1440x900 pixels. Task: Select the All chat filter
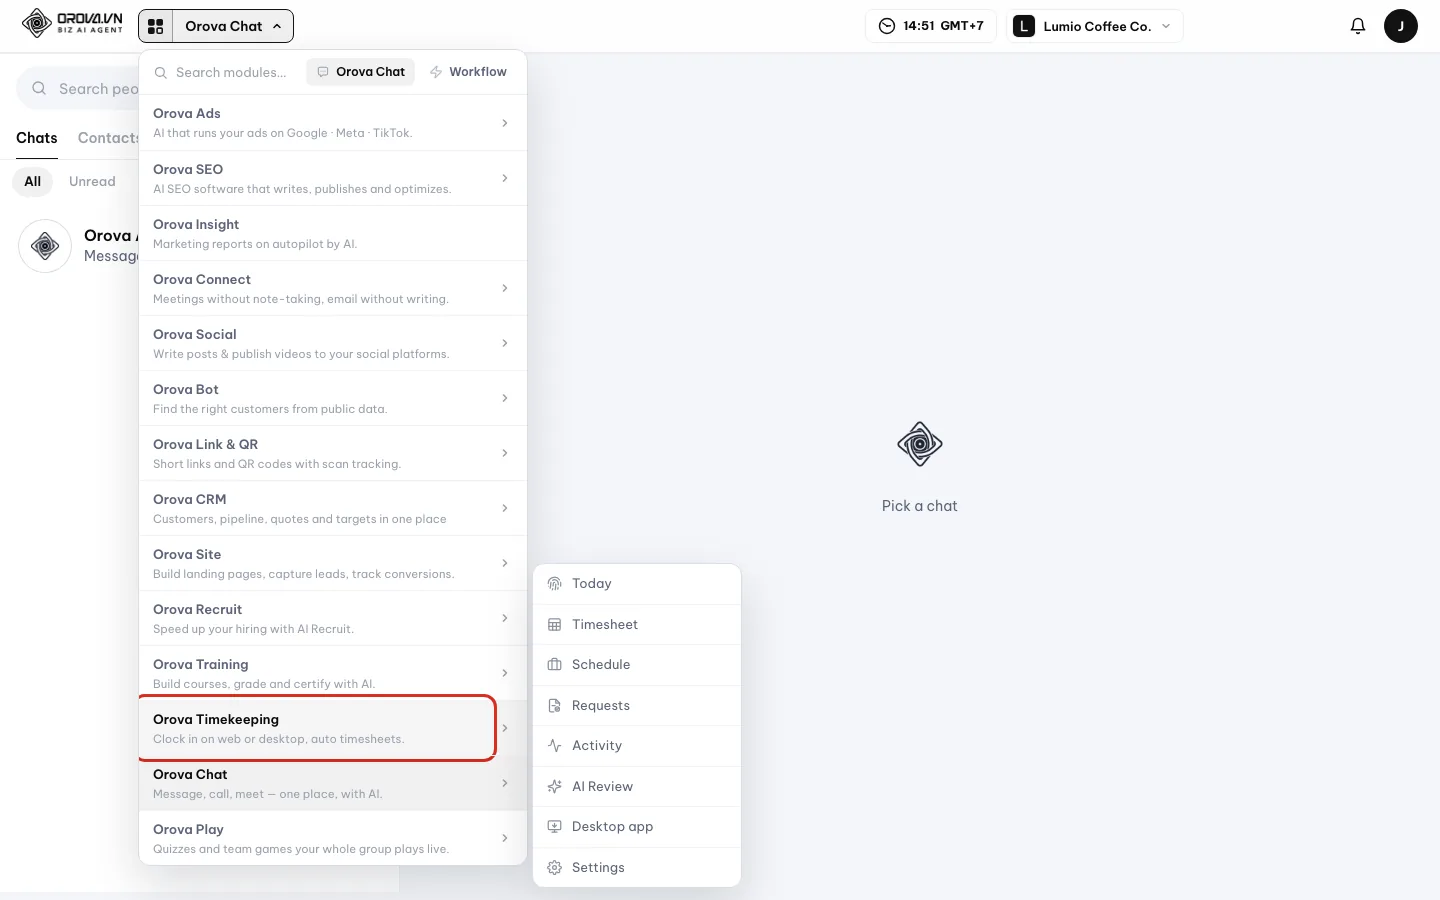tap(33, 182)
